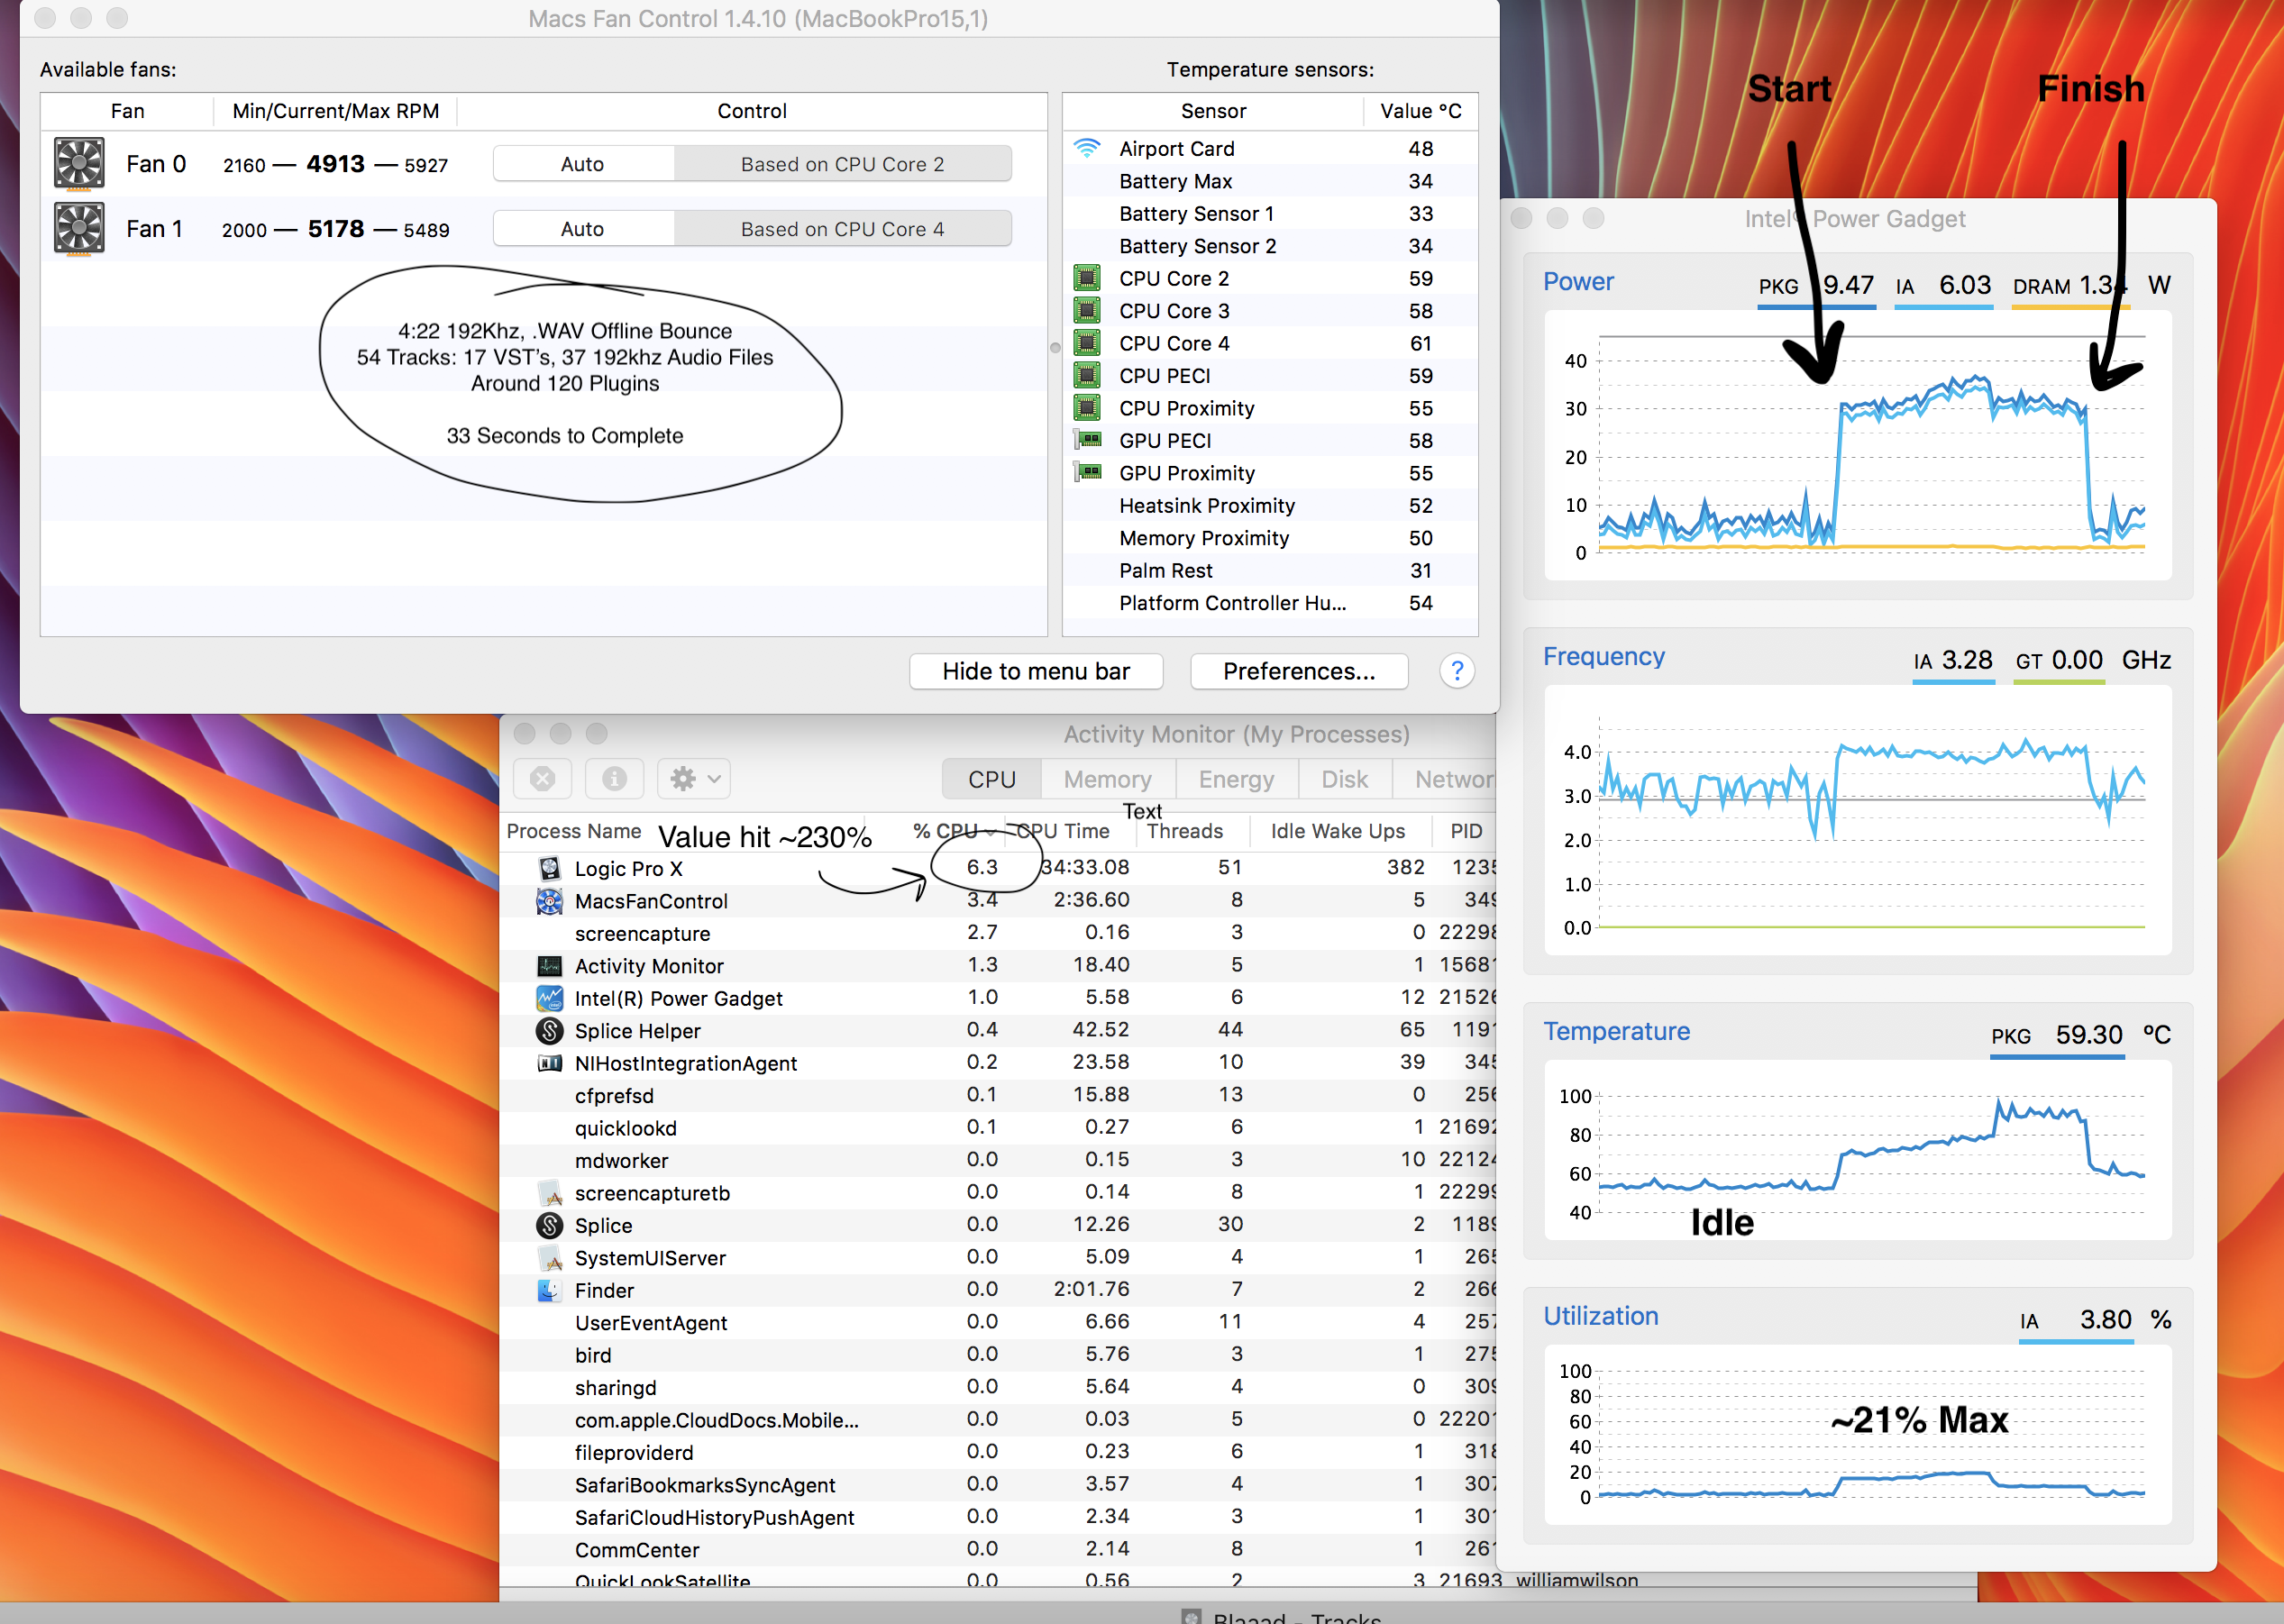Click the CPU Core 3 chip icon
The height and width of the screenshot is (1624, 2284).
(1087, 311)
